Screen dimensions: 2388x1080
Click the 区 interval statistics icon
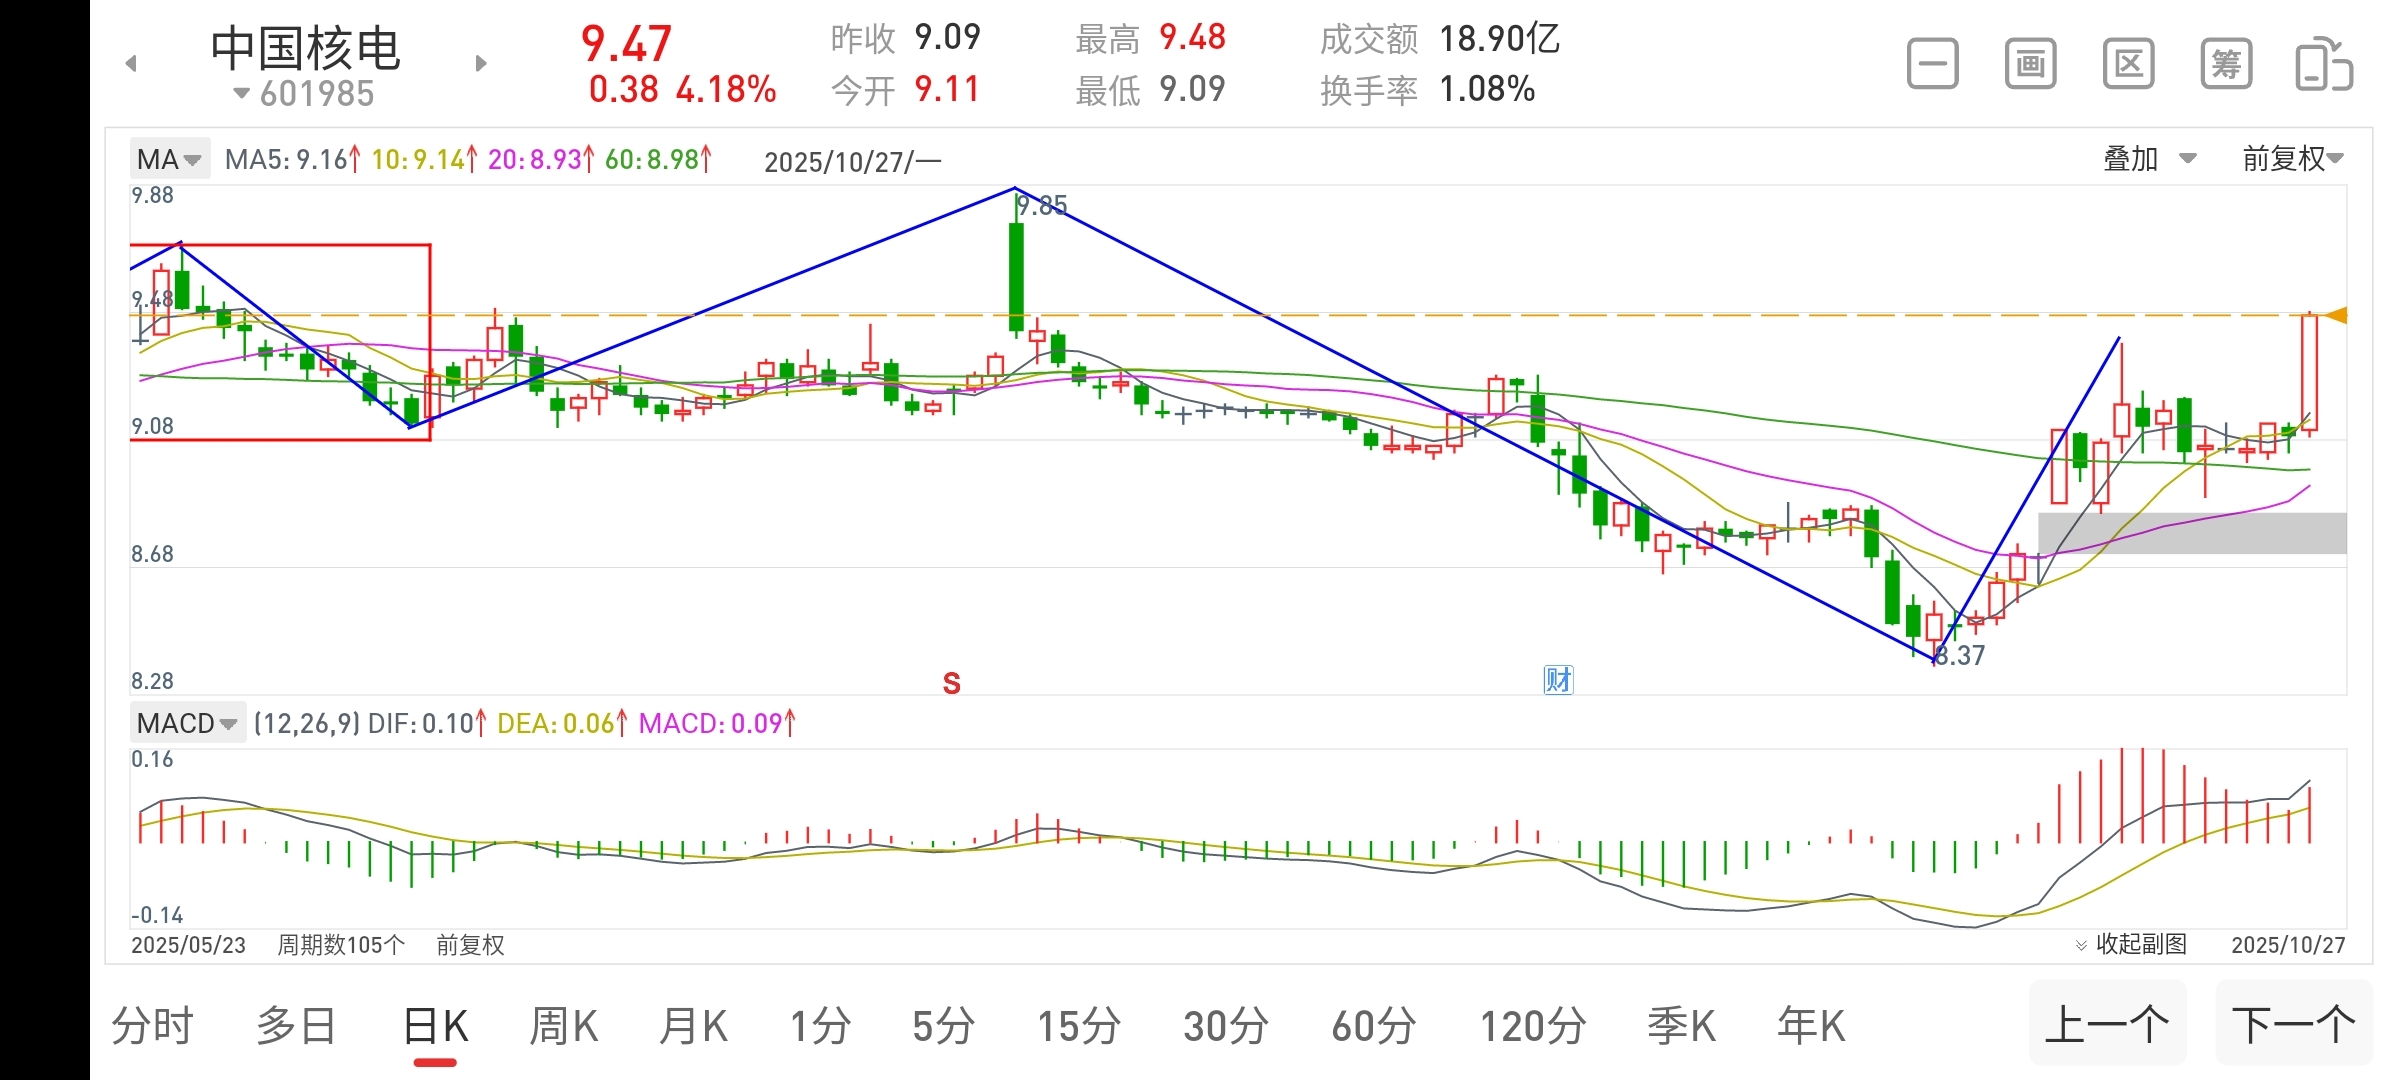pyautogui.click(x=2128, y=65)
